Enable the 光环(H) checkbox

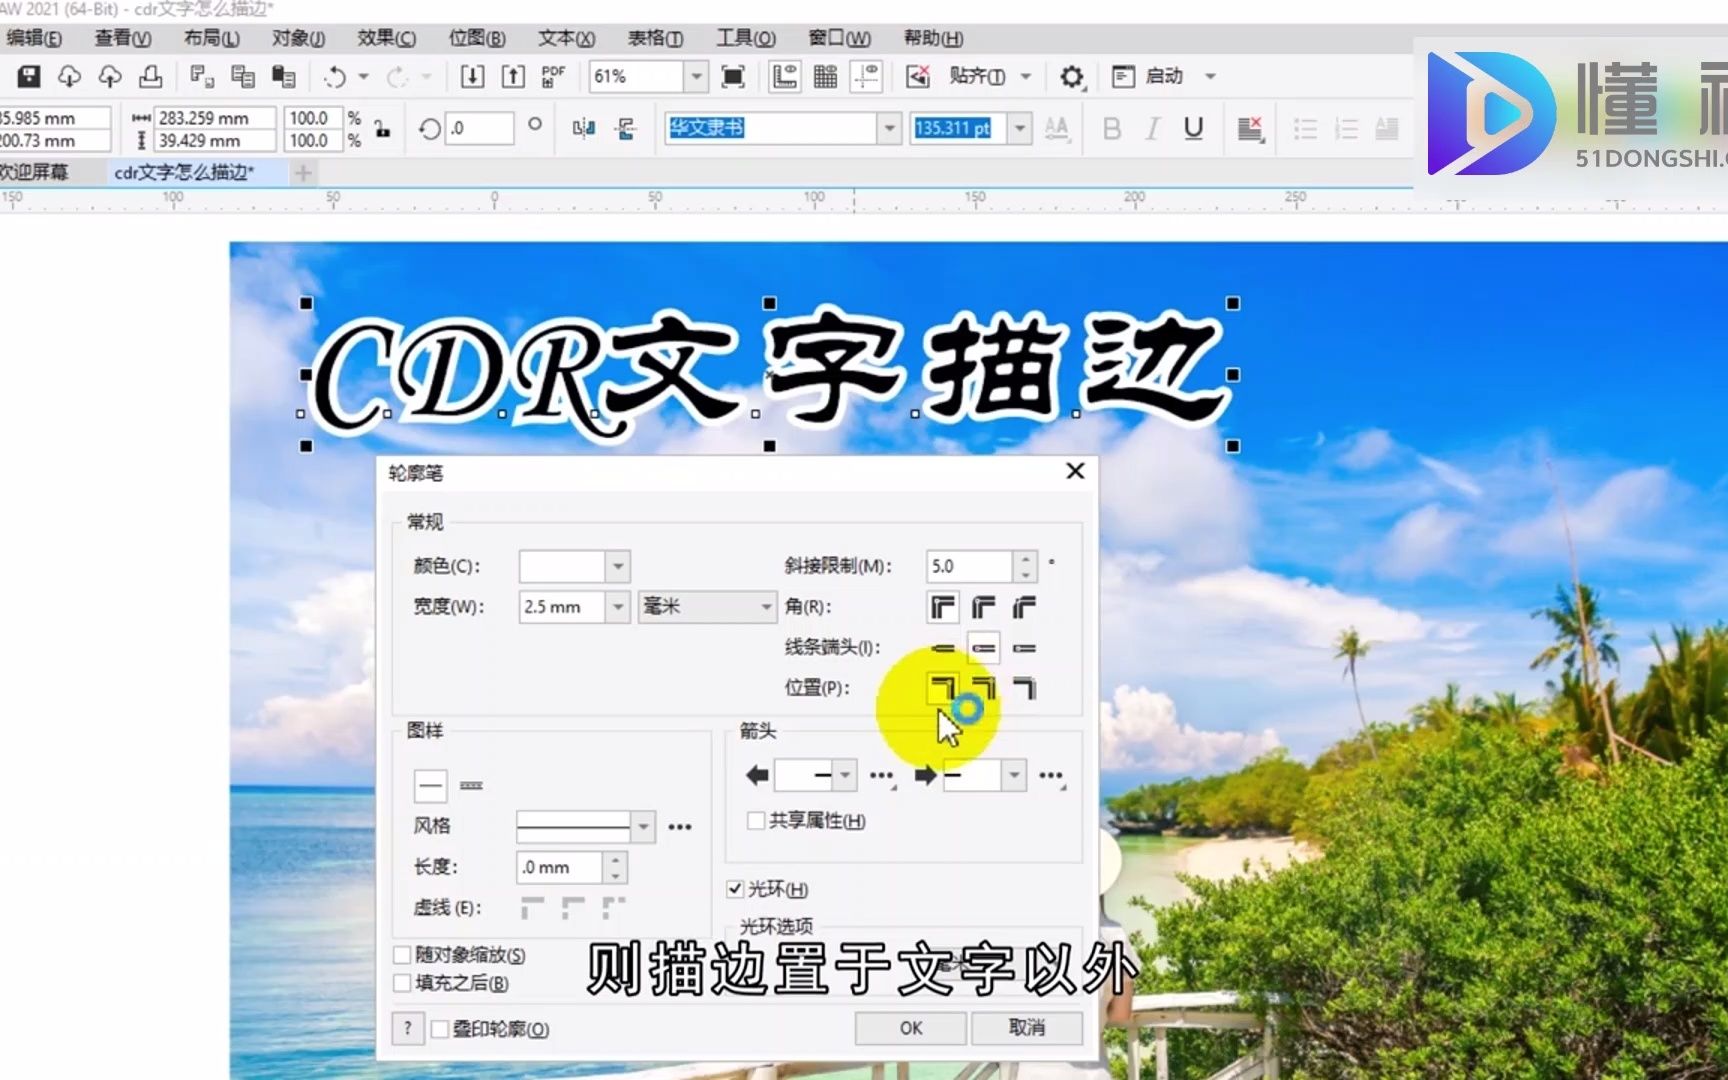pos(736,890)
